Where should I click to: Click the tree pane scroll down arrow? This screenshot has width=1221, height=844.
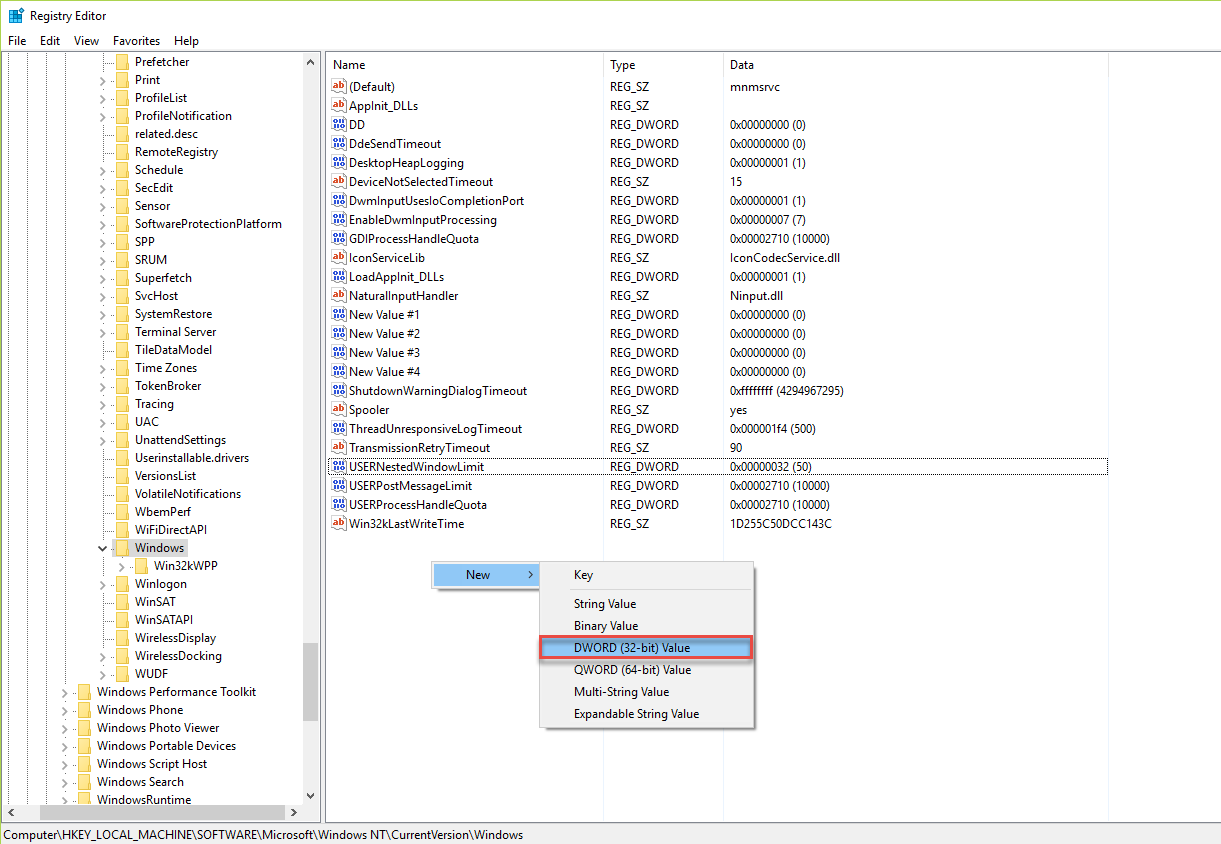tap(310, 796)
